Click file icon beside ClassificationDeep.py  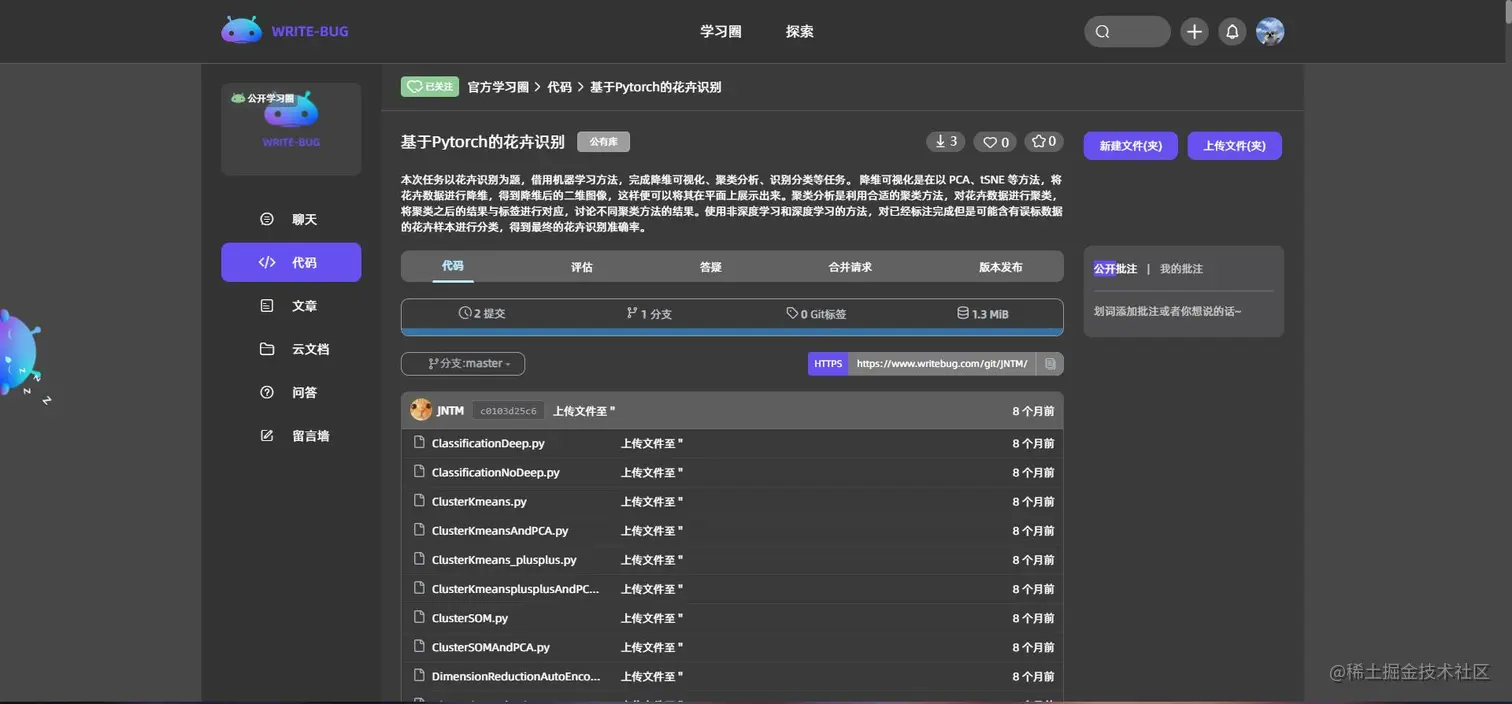(420, 442)
